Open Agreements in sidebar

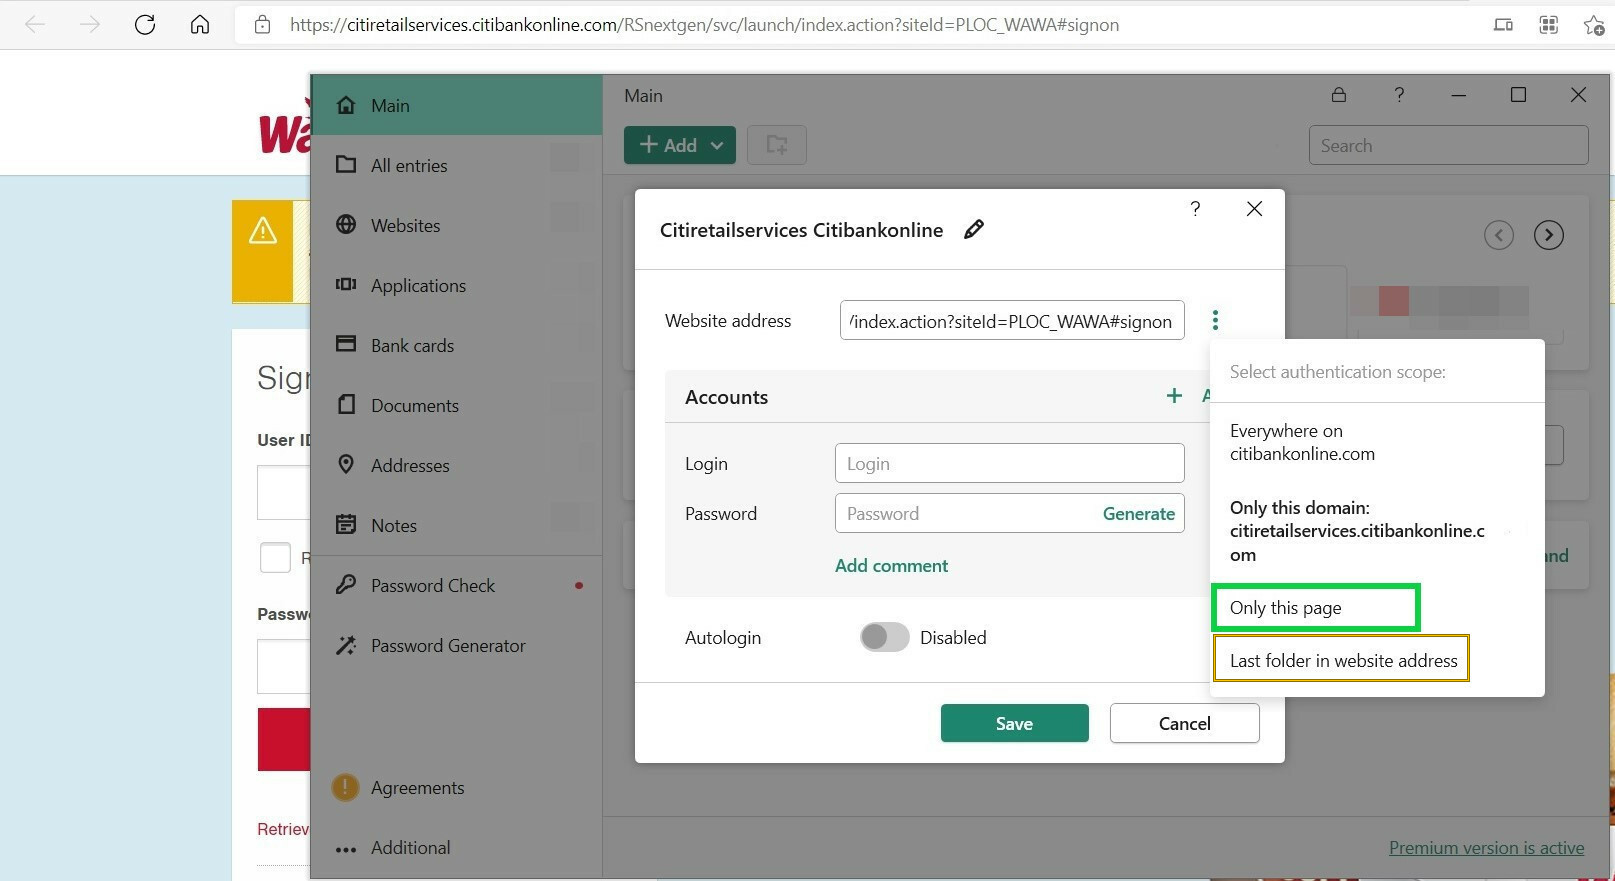pyautogui.click(x=457, y=787)
